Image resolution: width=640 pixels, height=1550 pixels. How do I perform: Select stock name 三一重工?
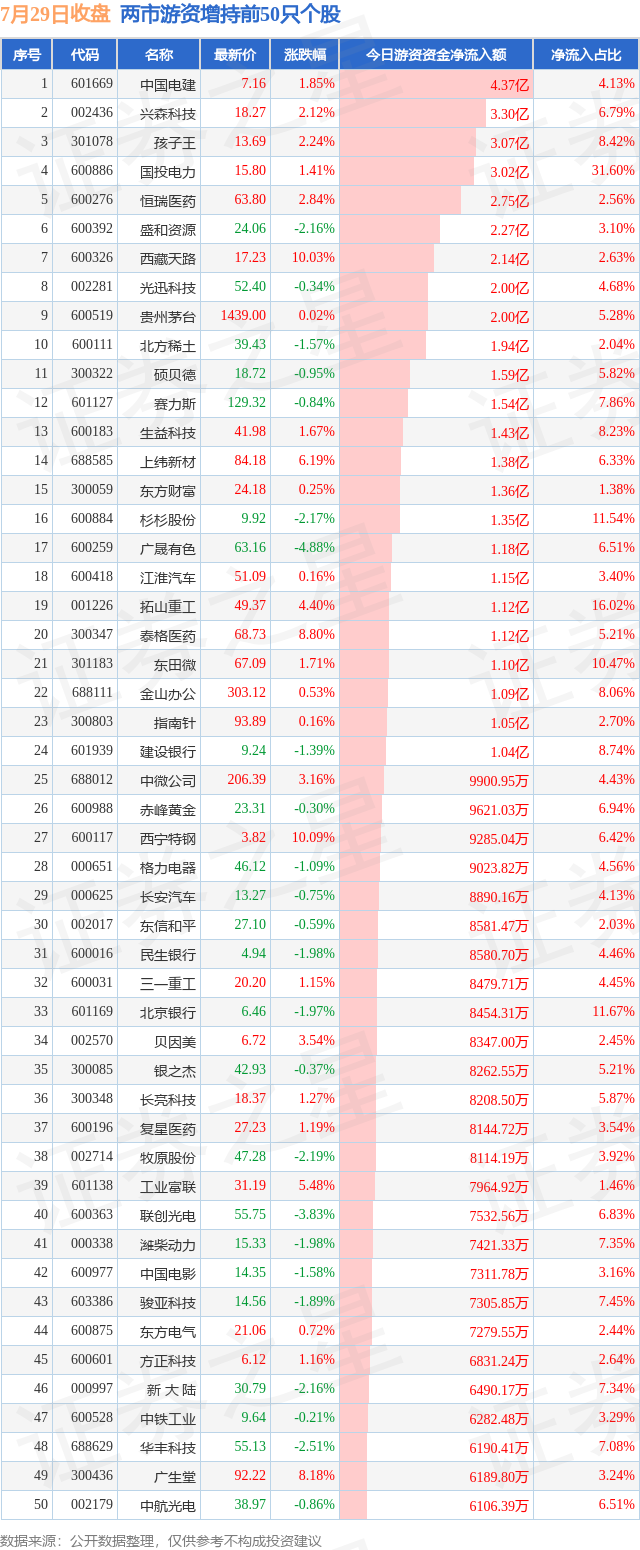[168, 984]
